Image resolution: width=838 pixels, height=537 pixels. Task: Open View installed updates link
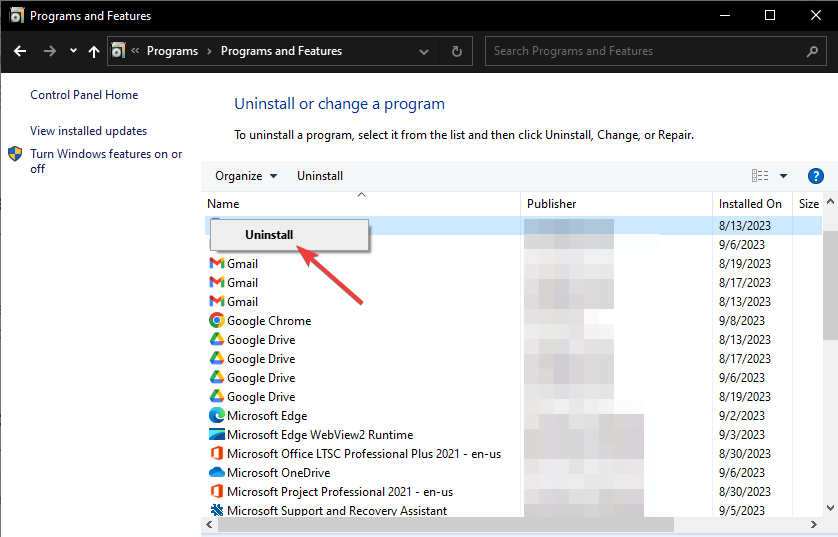(x=88, y=131)
